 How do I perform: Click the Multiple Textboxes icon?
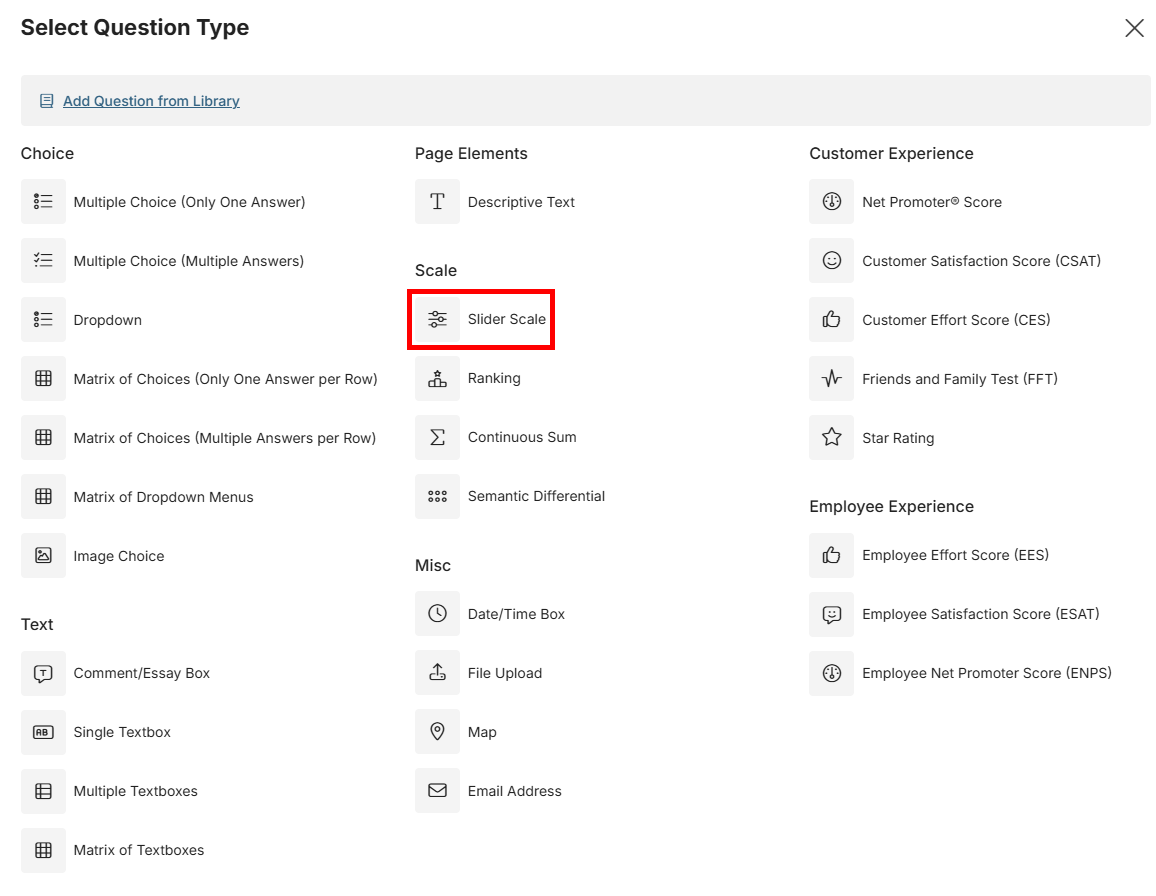coord(43,791)
